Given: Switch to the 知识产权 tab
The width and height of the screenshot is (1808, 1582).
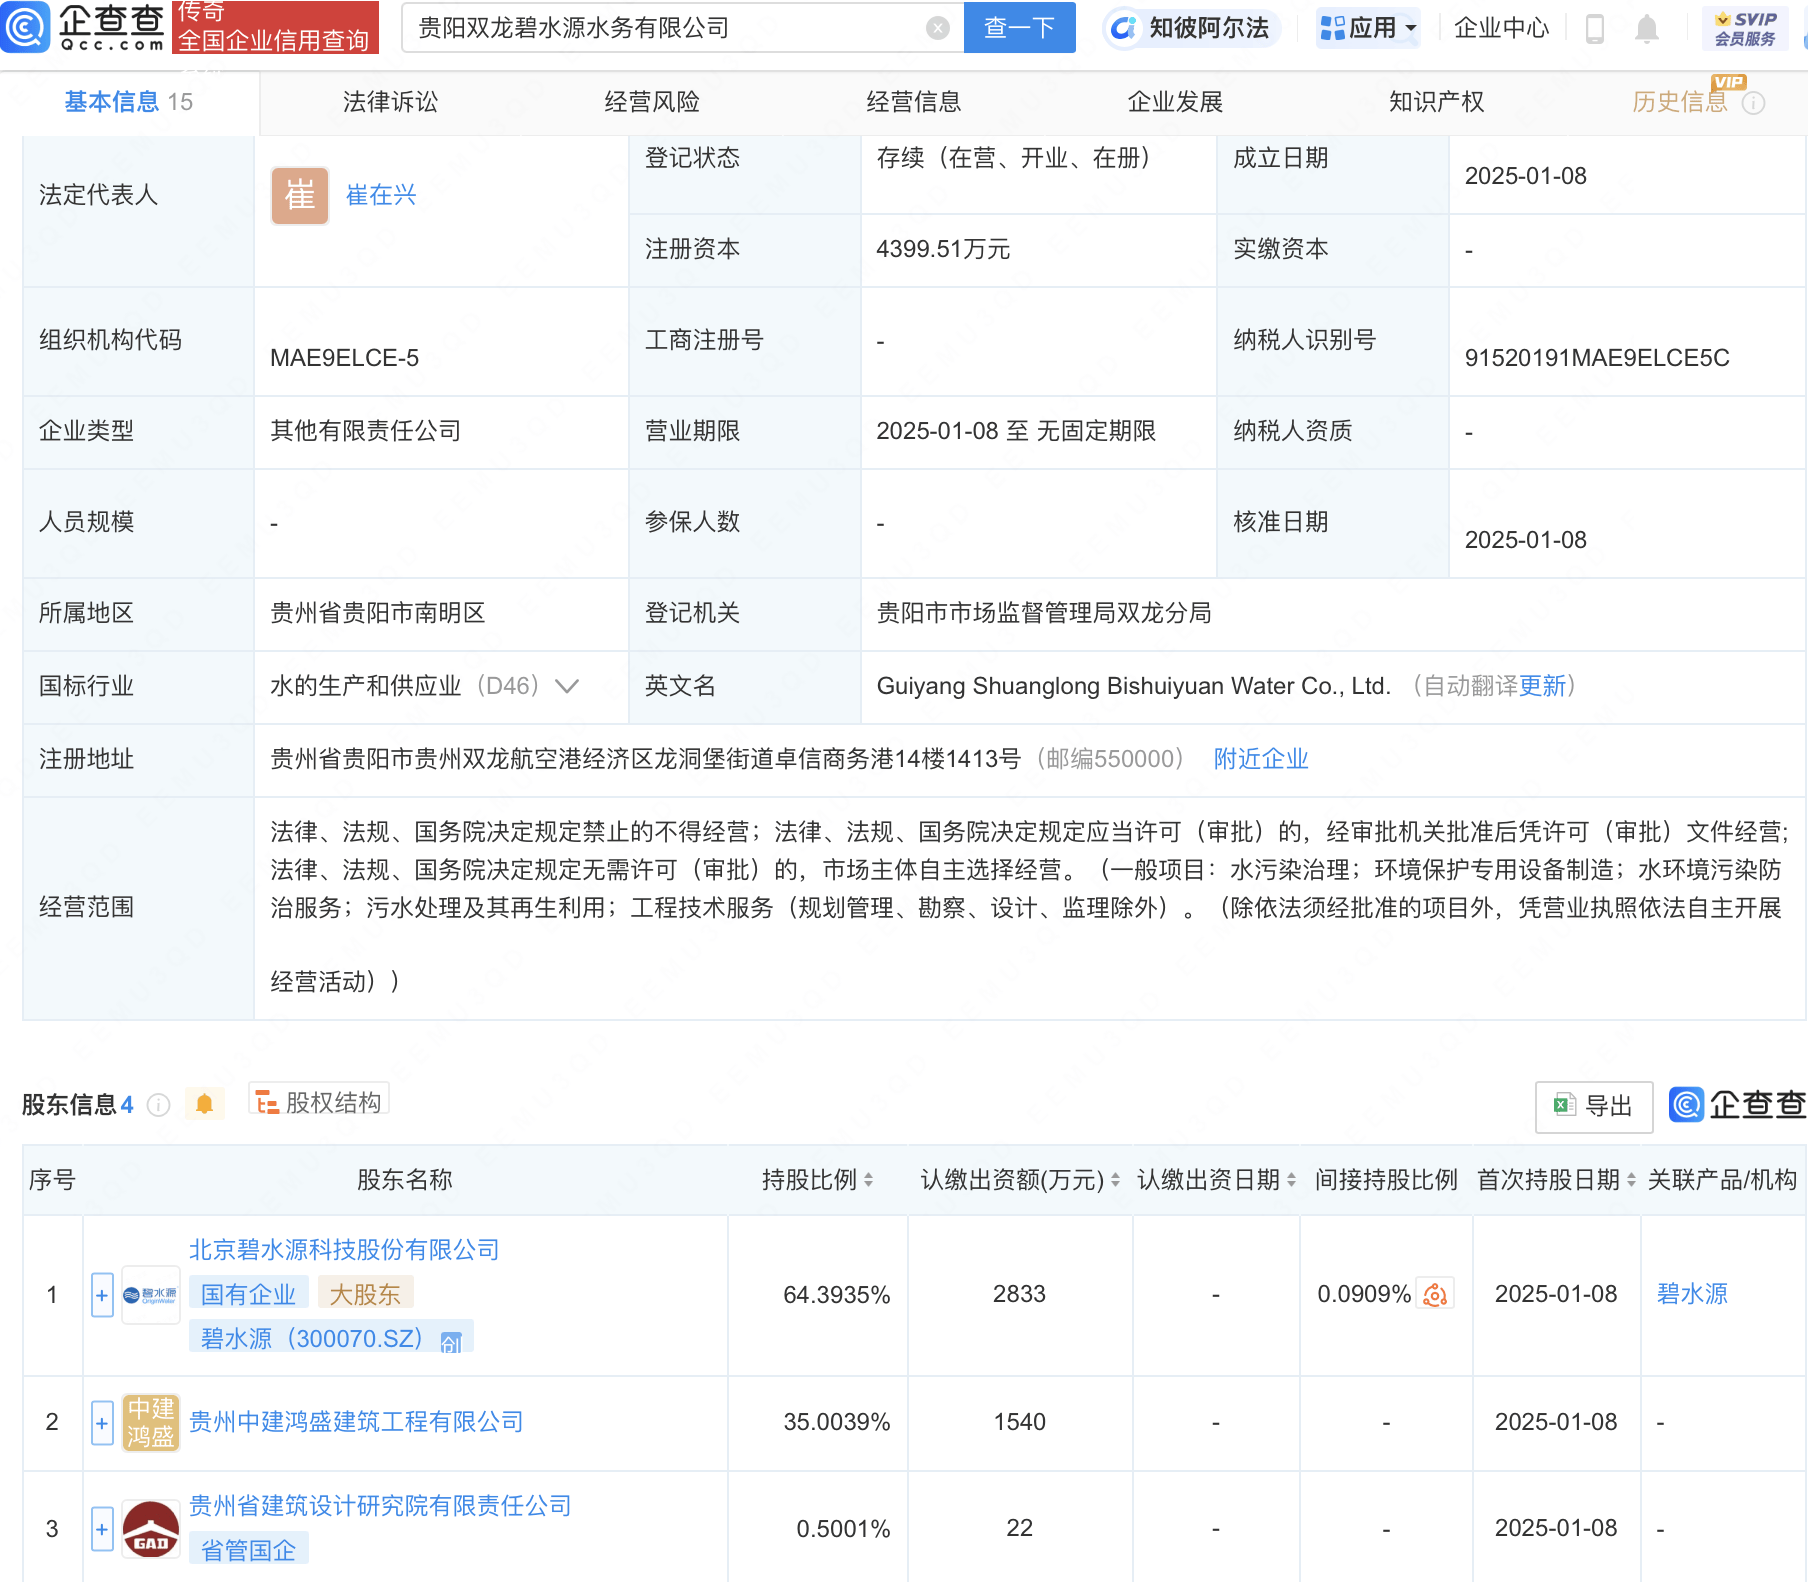Looking at the screenshot, I should 1437,102.
